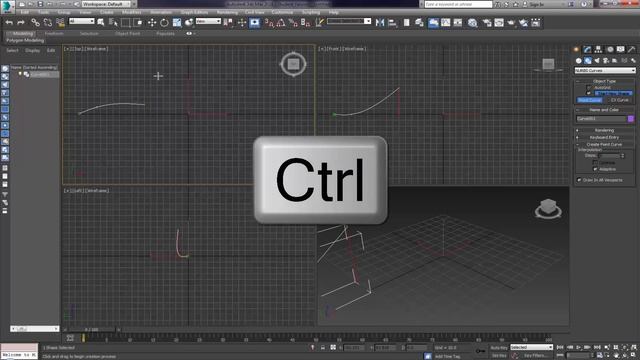Click the Play Animation button
The width and height of the screenshot is (640, 360).
[578, 347]
